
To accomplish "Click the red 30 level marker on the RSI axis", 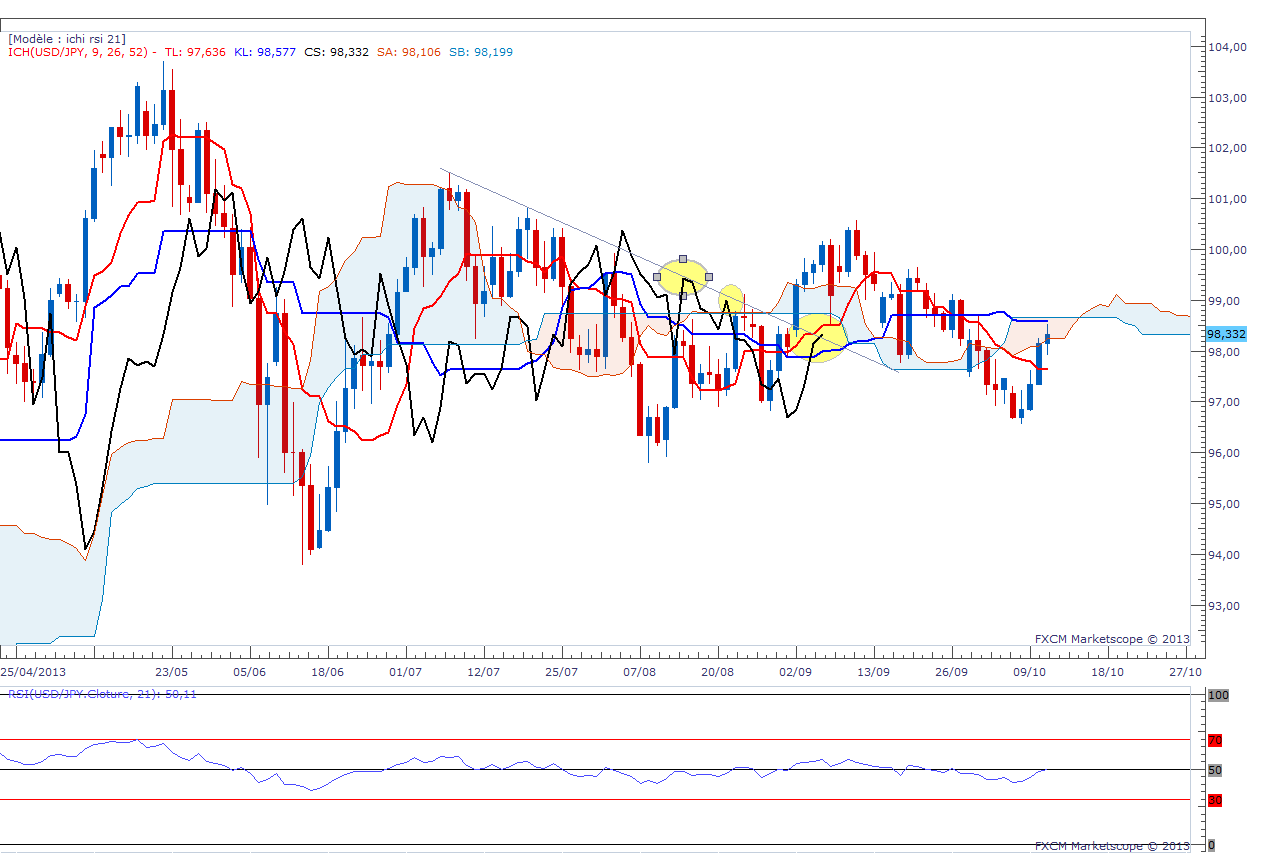I will point(1215,800).
